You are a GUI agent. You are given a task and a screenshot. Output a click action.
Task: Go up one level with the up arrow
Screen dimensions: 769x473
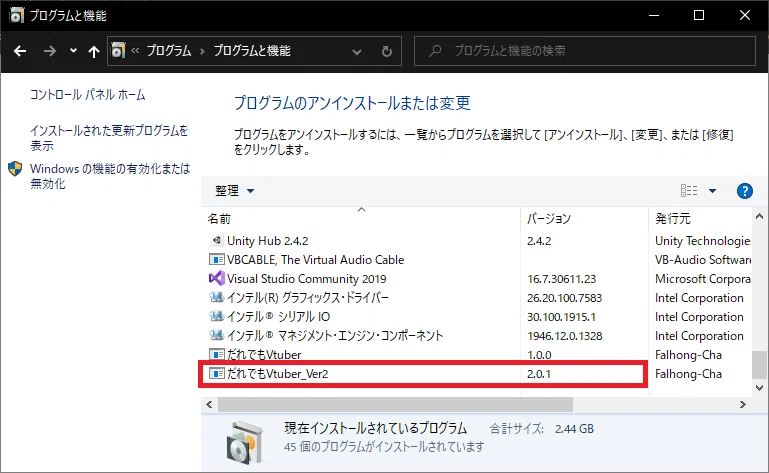click(x=94, y=51)
